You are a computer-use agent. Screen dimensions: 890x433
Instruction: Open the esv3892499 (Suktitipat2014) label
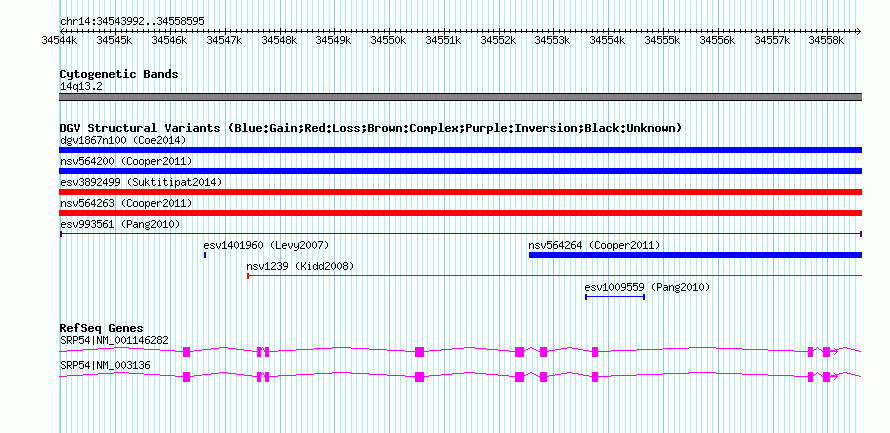(141, 182)
